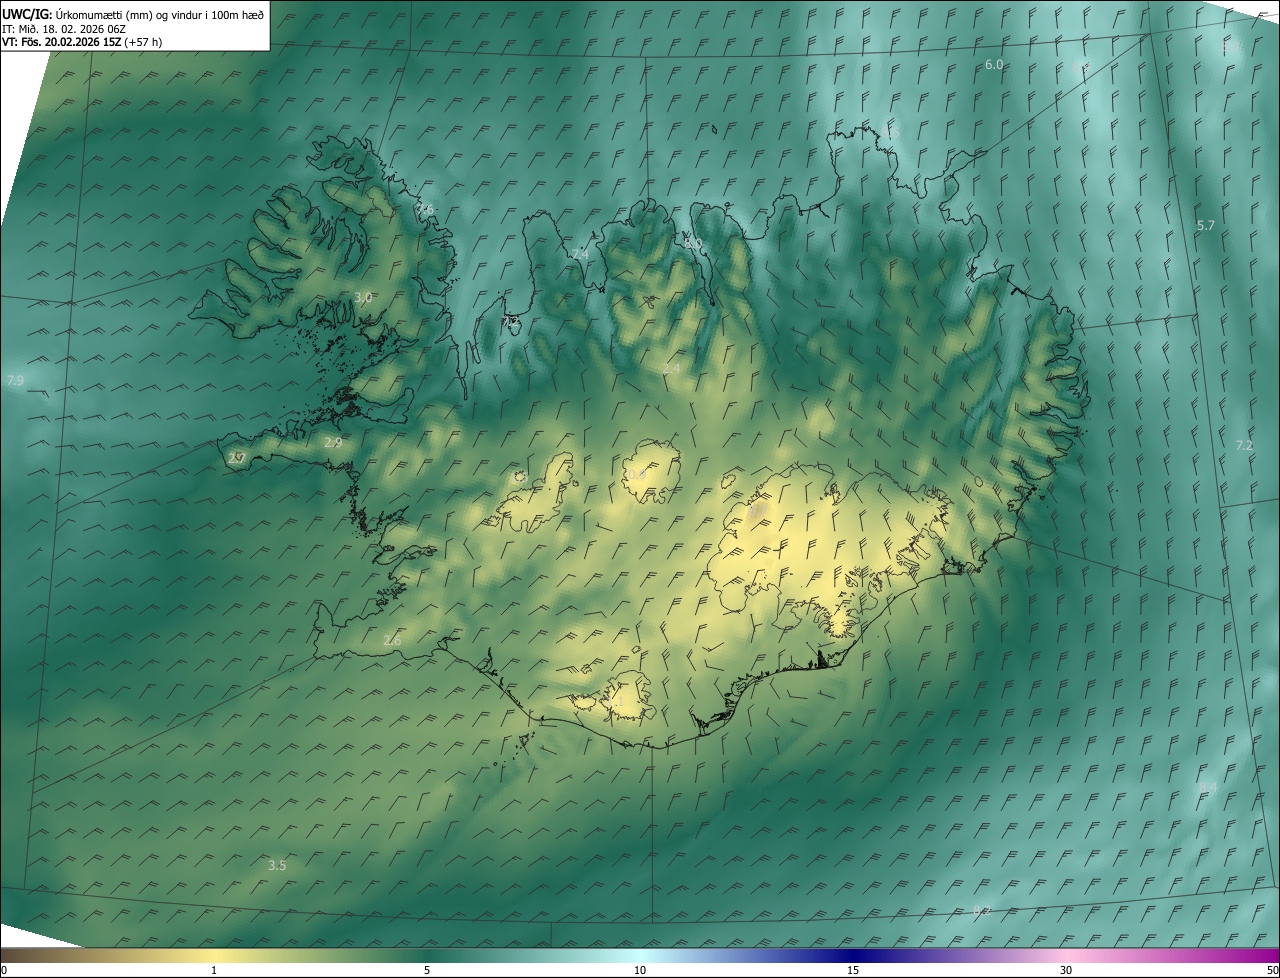This screenshot has width=1280, height=978.
Task: Select the '2.9' map value
Action: pos(333,443)
